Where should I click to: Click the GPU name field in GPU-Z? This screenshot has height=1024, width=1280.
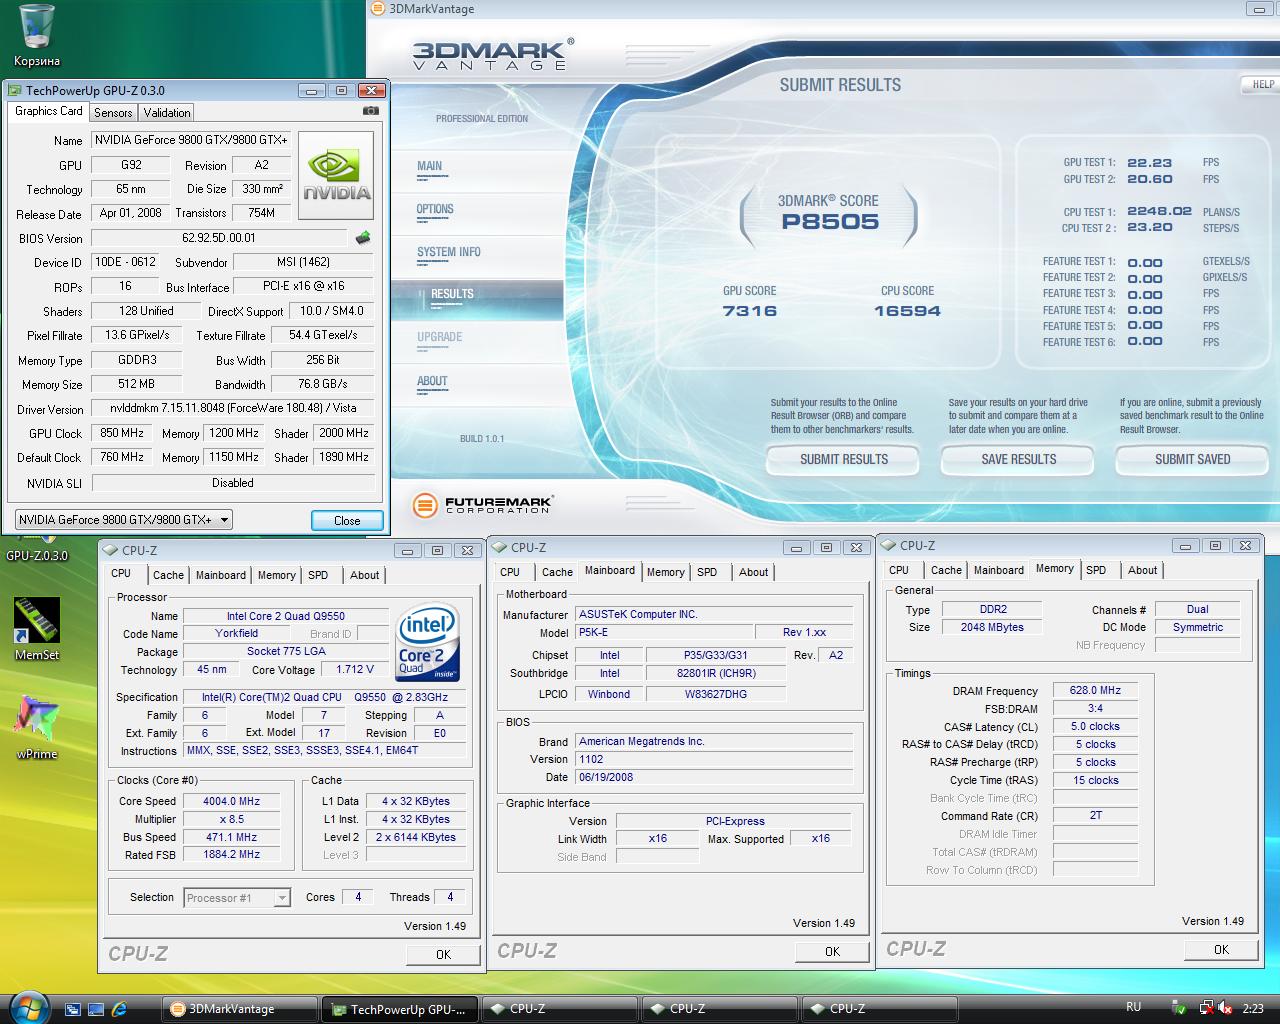[x=191, y=140]
